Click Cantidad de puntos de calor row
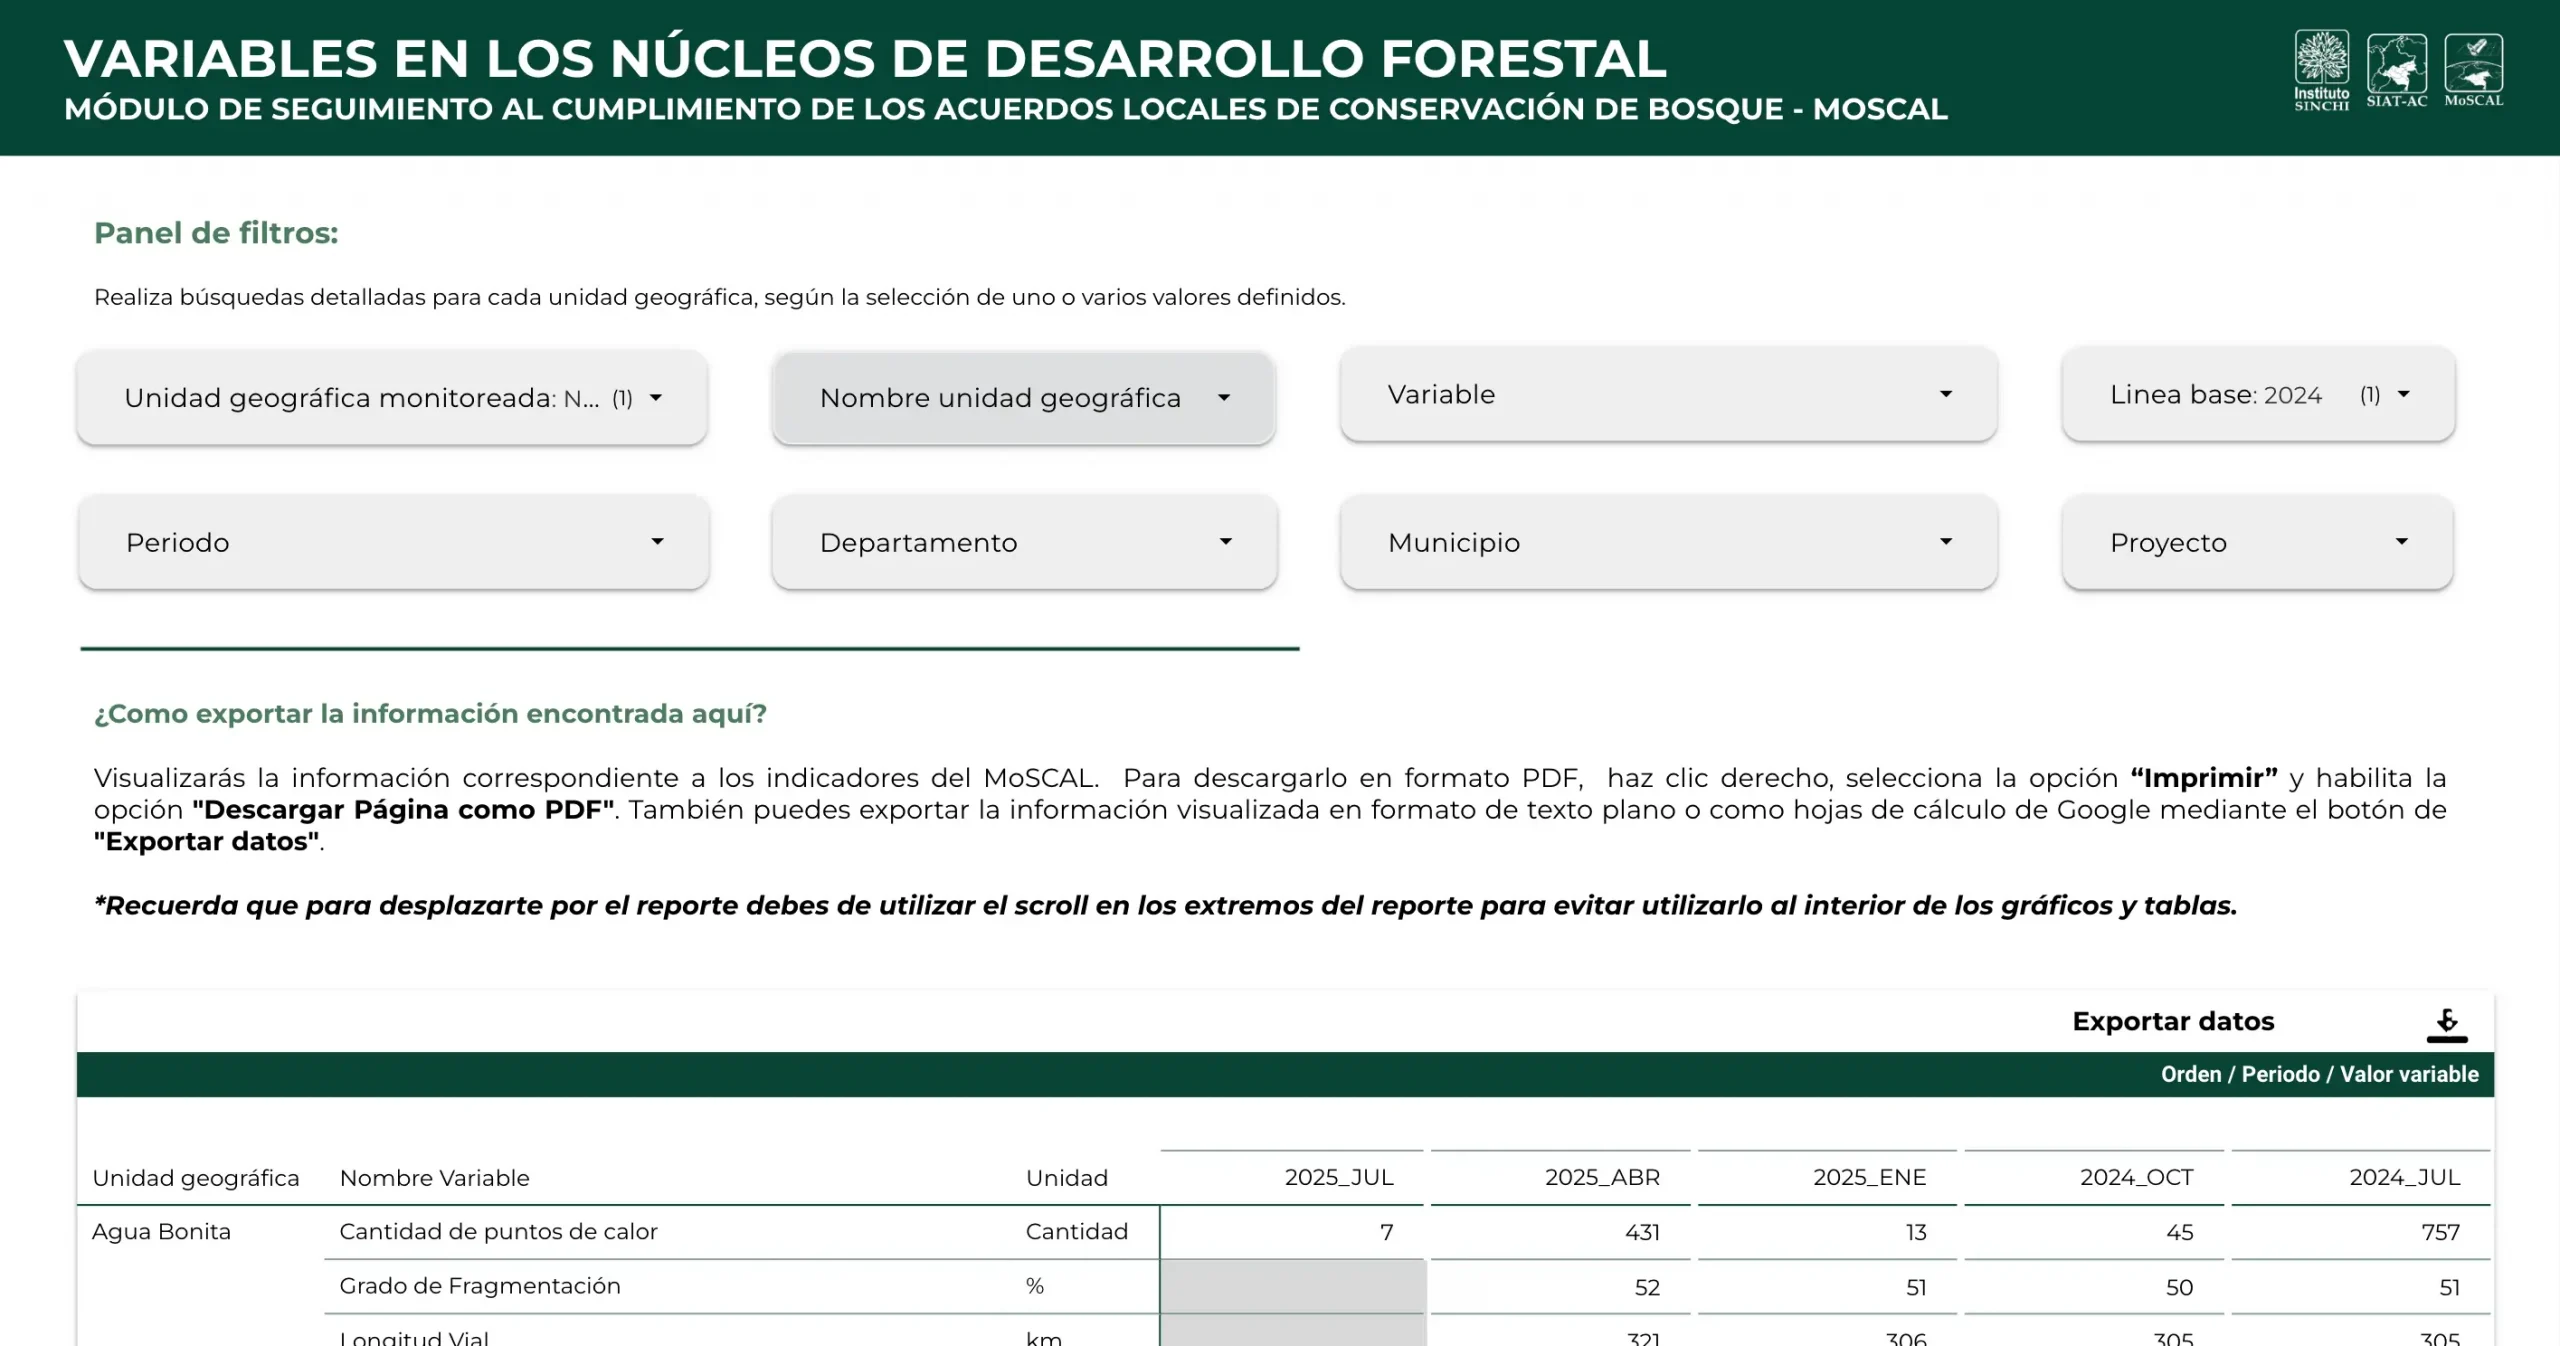The image size is (2560, 1346). pyautogui.click(x=498, y=1231)
